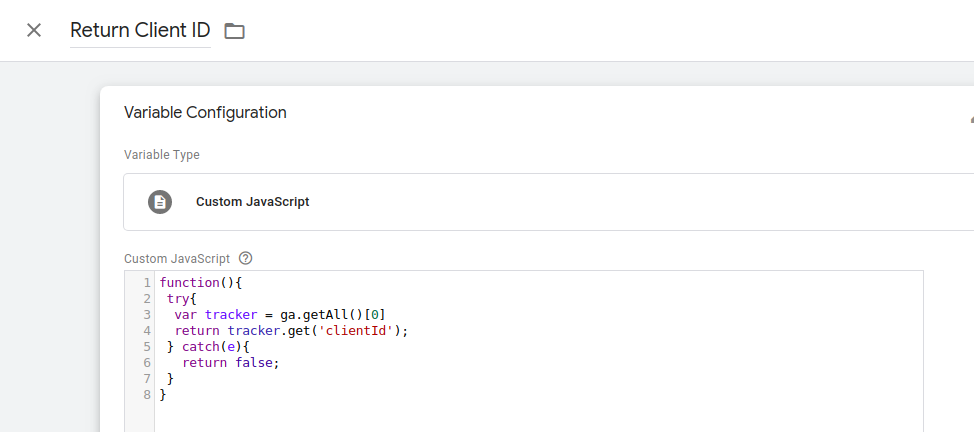Click the Variable Configuration heading

click(x=205, y=113)
